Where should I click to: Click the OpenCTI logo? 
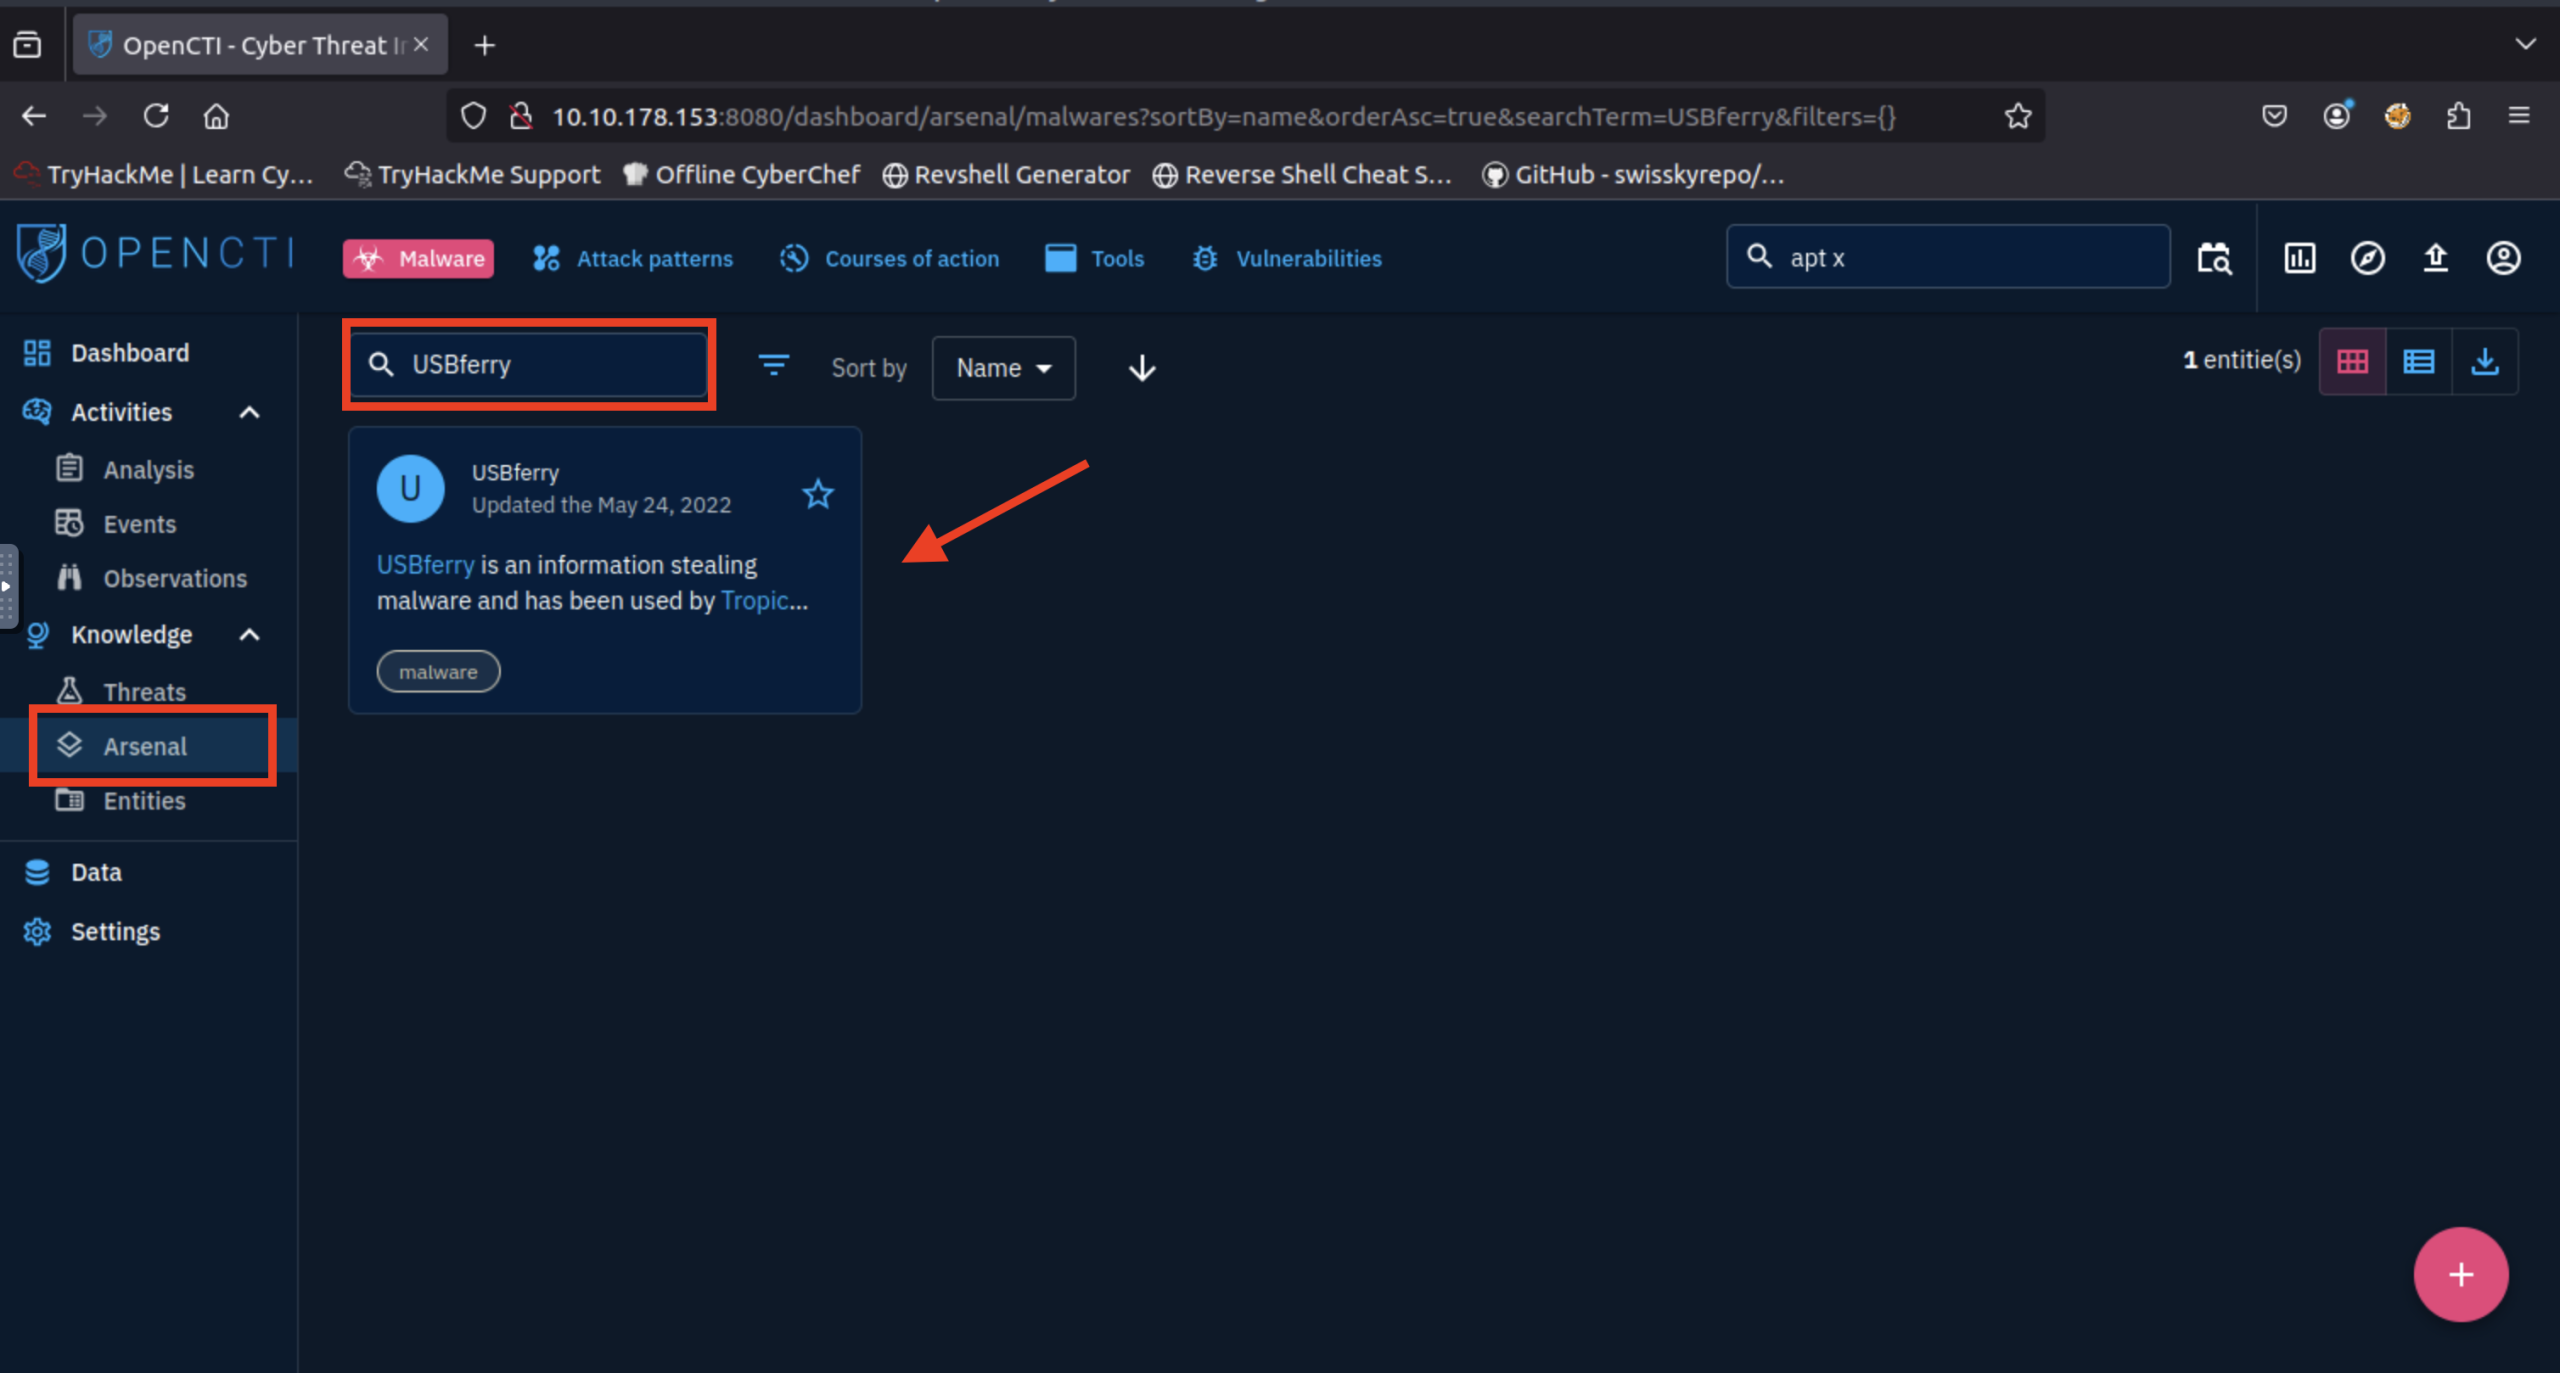(x=156, y=254)
